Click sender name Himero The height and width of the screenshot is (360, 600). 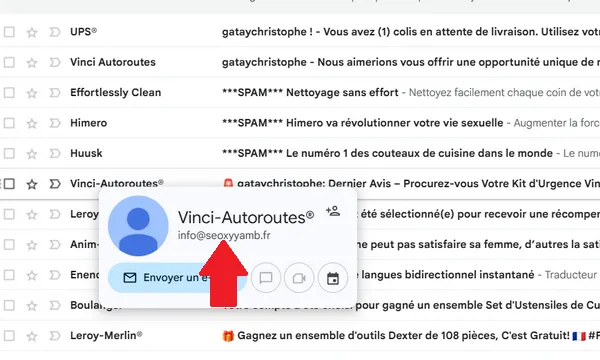(x=88, y=123)
